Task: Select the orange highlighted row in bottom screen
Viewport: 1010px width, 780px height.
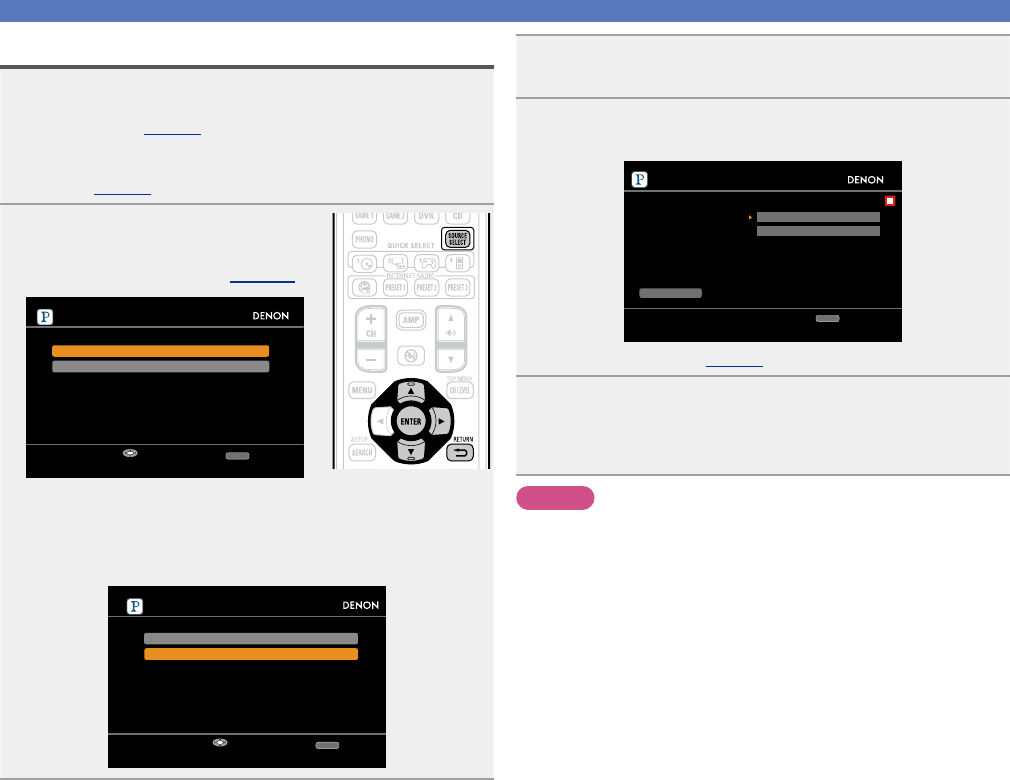Action: coord(251,654)
